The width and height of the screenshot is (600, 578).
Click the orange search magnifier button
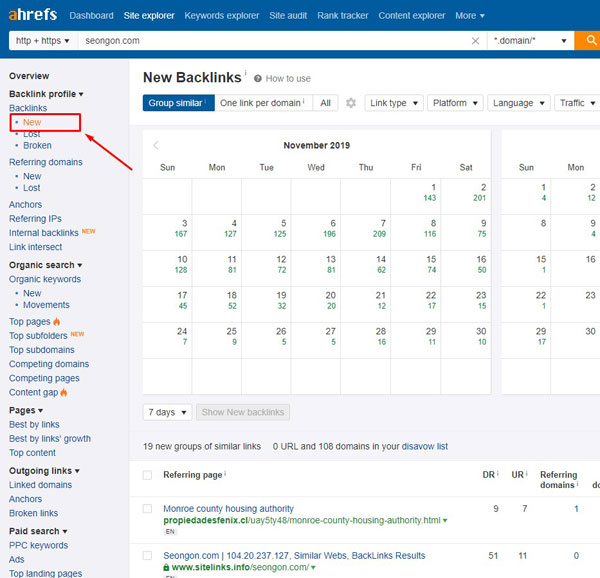[590, 40]
